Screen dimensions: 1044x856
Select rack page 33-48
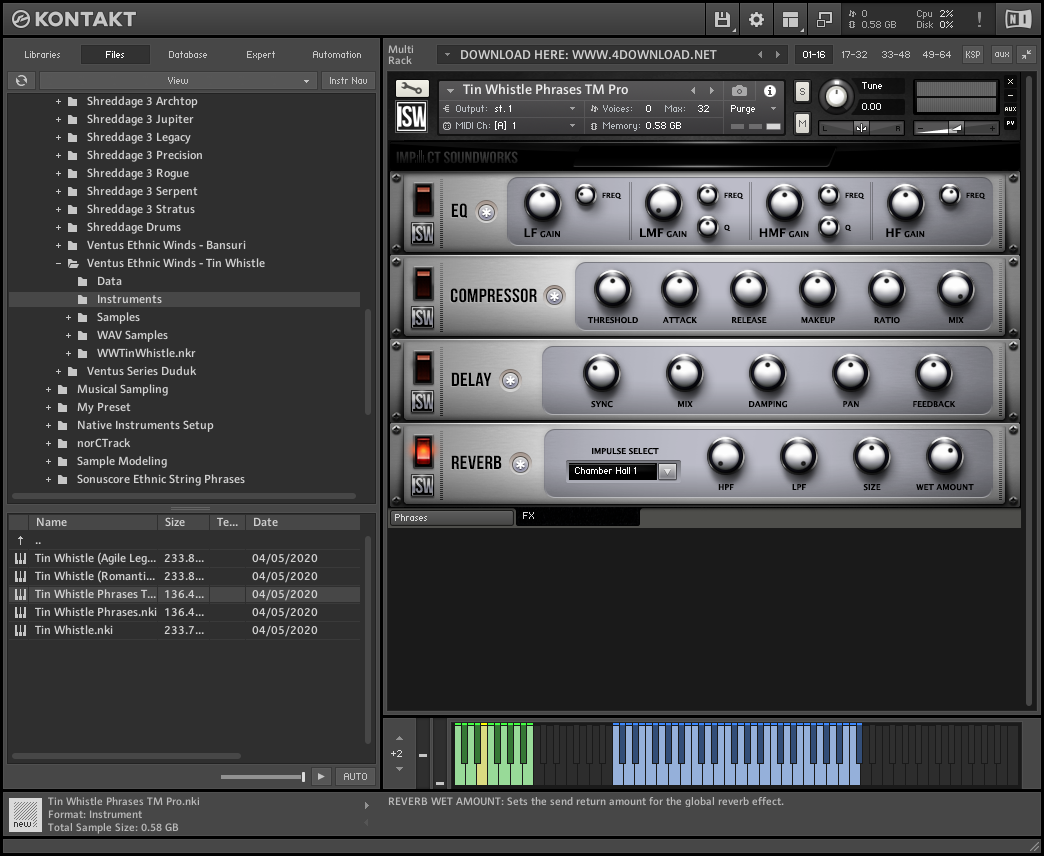(x=896, y=55)
